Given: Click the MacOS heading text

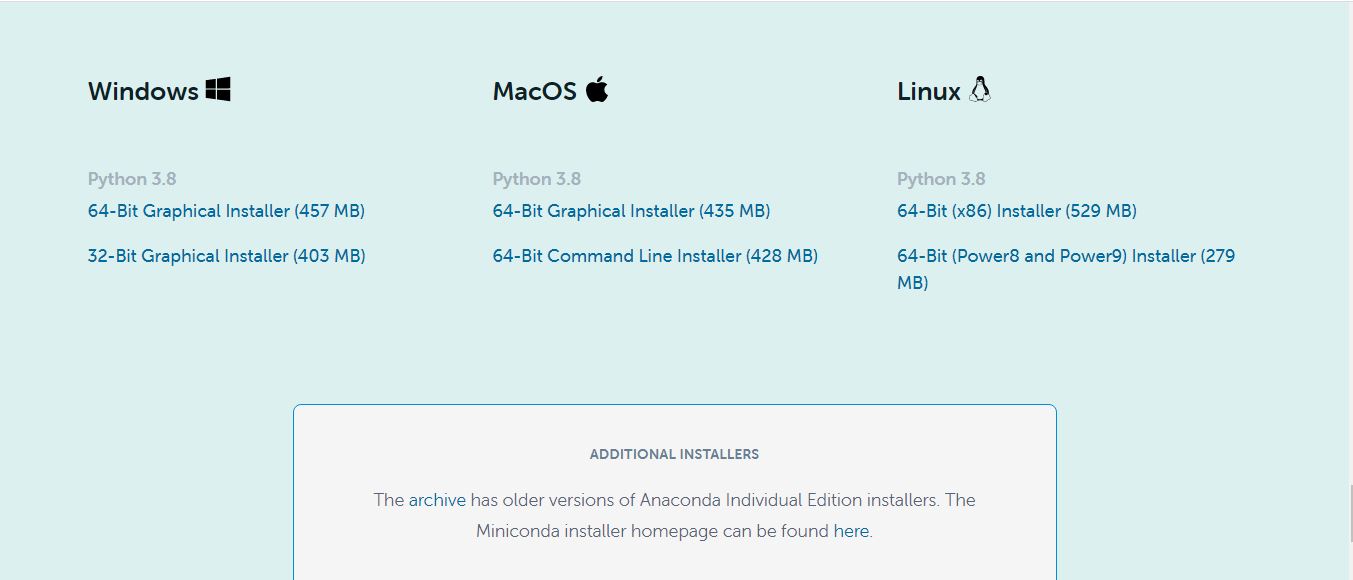Looking at the screenshot, I should tap(535, 91).
